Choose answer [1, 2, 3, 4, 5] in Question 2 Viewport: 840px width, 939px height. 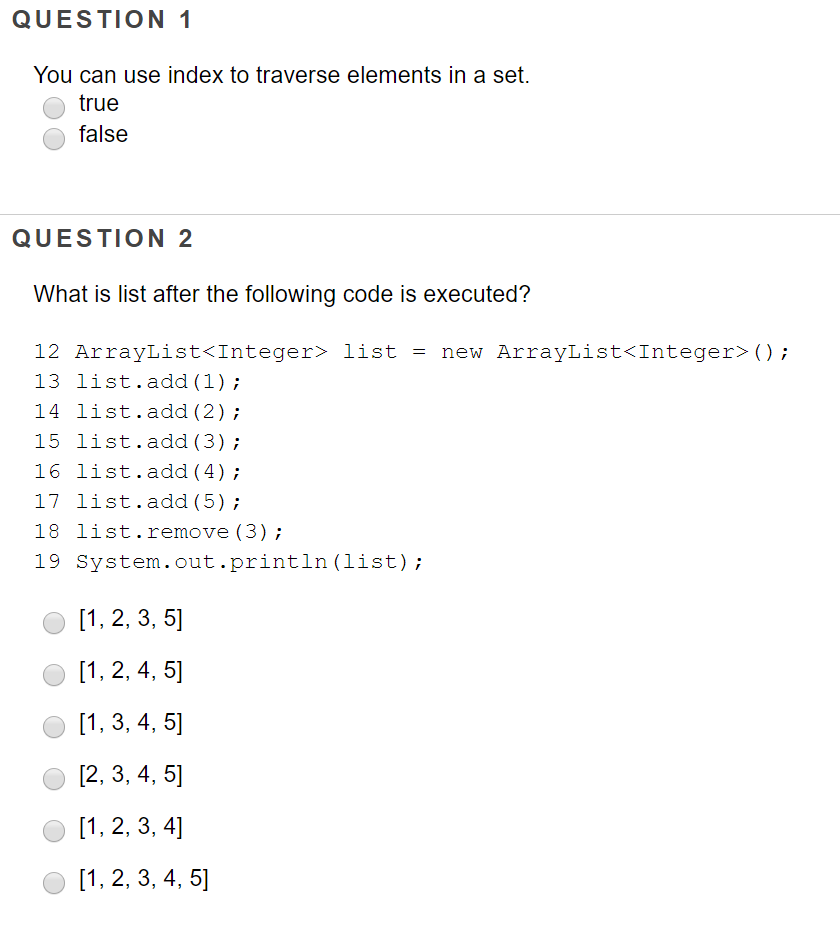coord(53,882)
